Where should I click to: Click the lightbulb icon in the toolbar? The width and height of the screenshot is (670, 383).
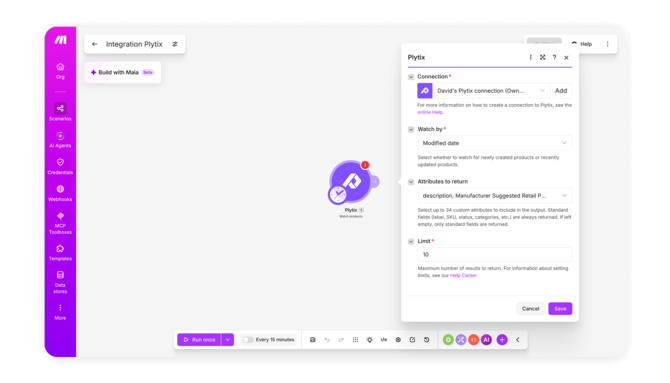pos(370,340)
